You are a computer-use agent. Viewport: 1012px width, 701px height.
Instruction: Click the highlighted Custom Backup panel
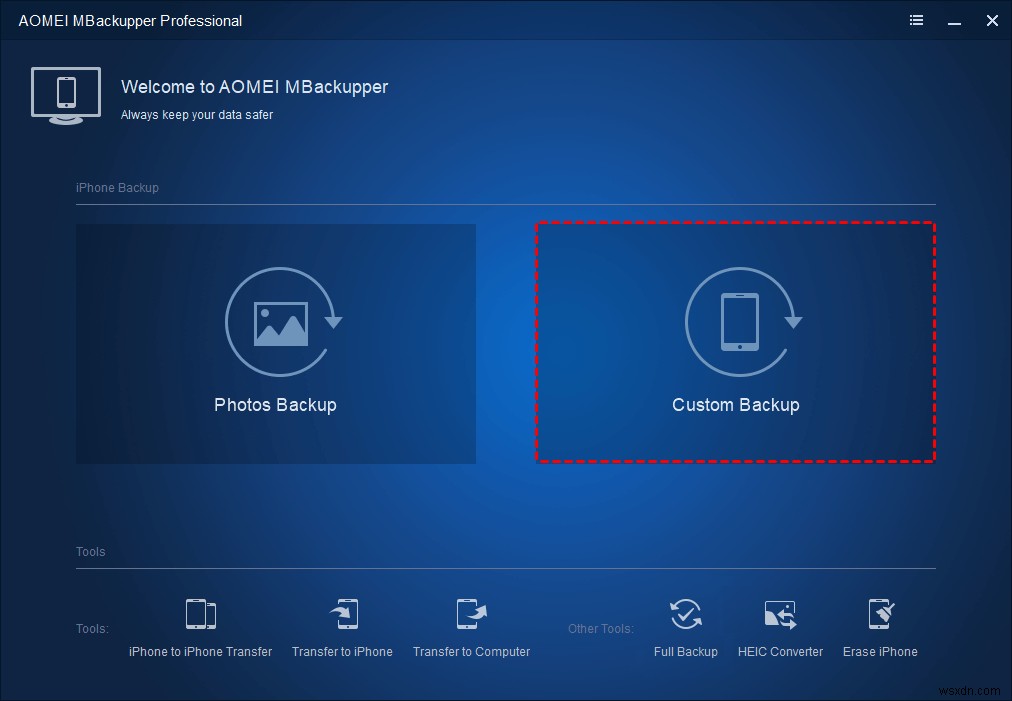click(736, 341)
